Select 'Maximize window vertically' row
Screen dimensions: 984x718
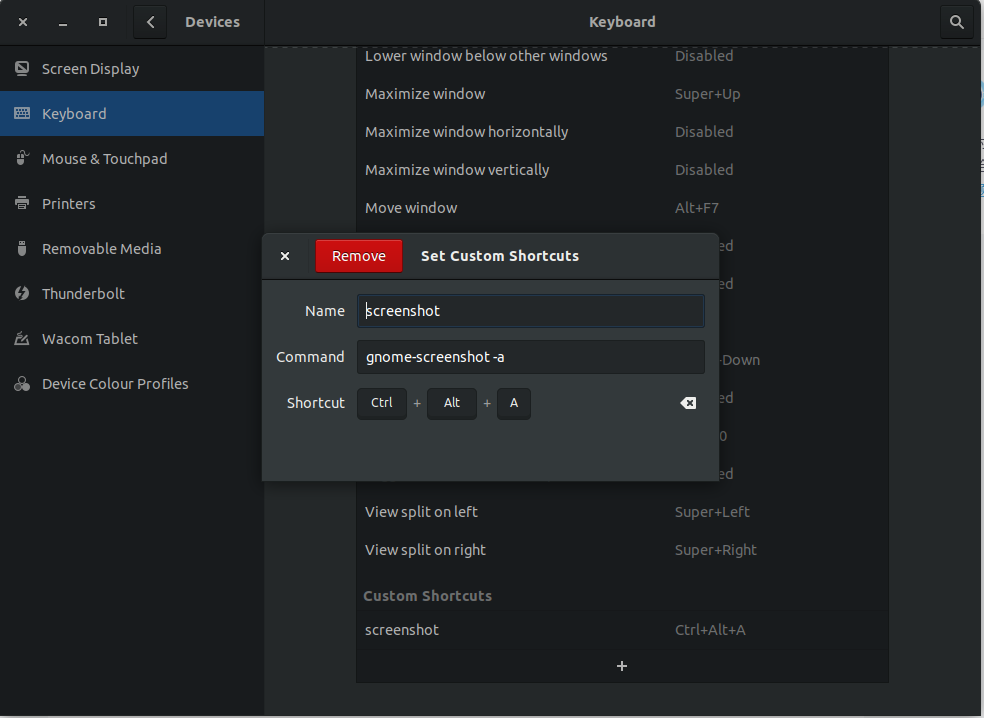(622, 169)
